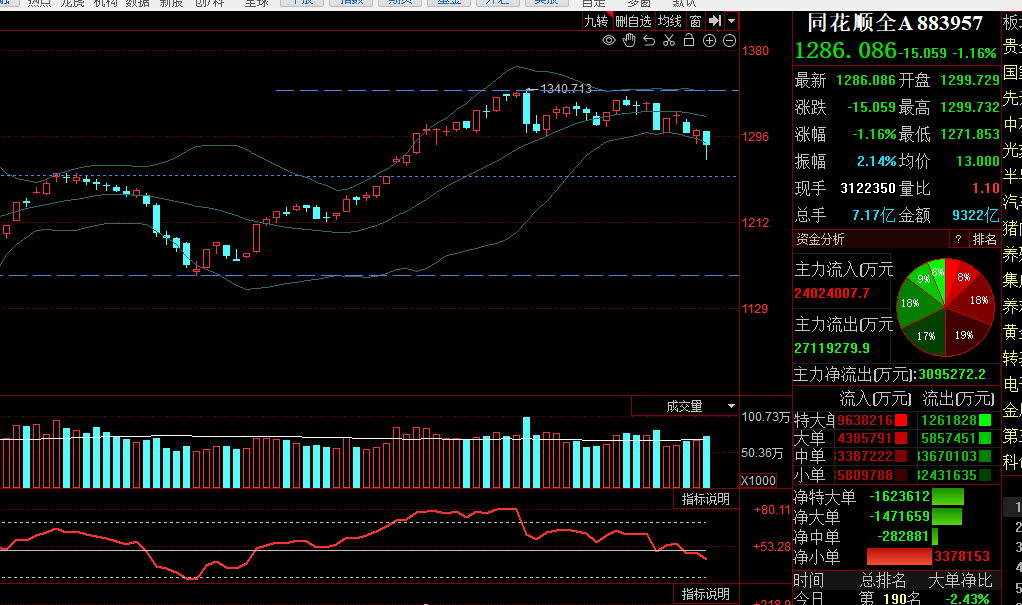Viewport: 1022px width, 605px height.
Task: Toggle the 均线 moving average lines
Action: point(669,21)
